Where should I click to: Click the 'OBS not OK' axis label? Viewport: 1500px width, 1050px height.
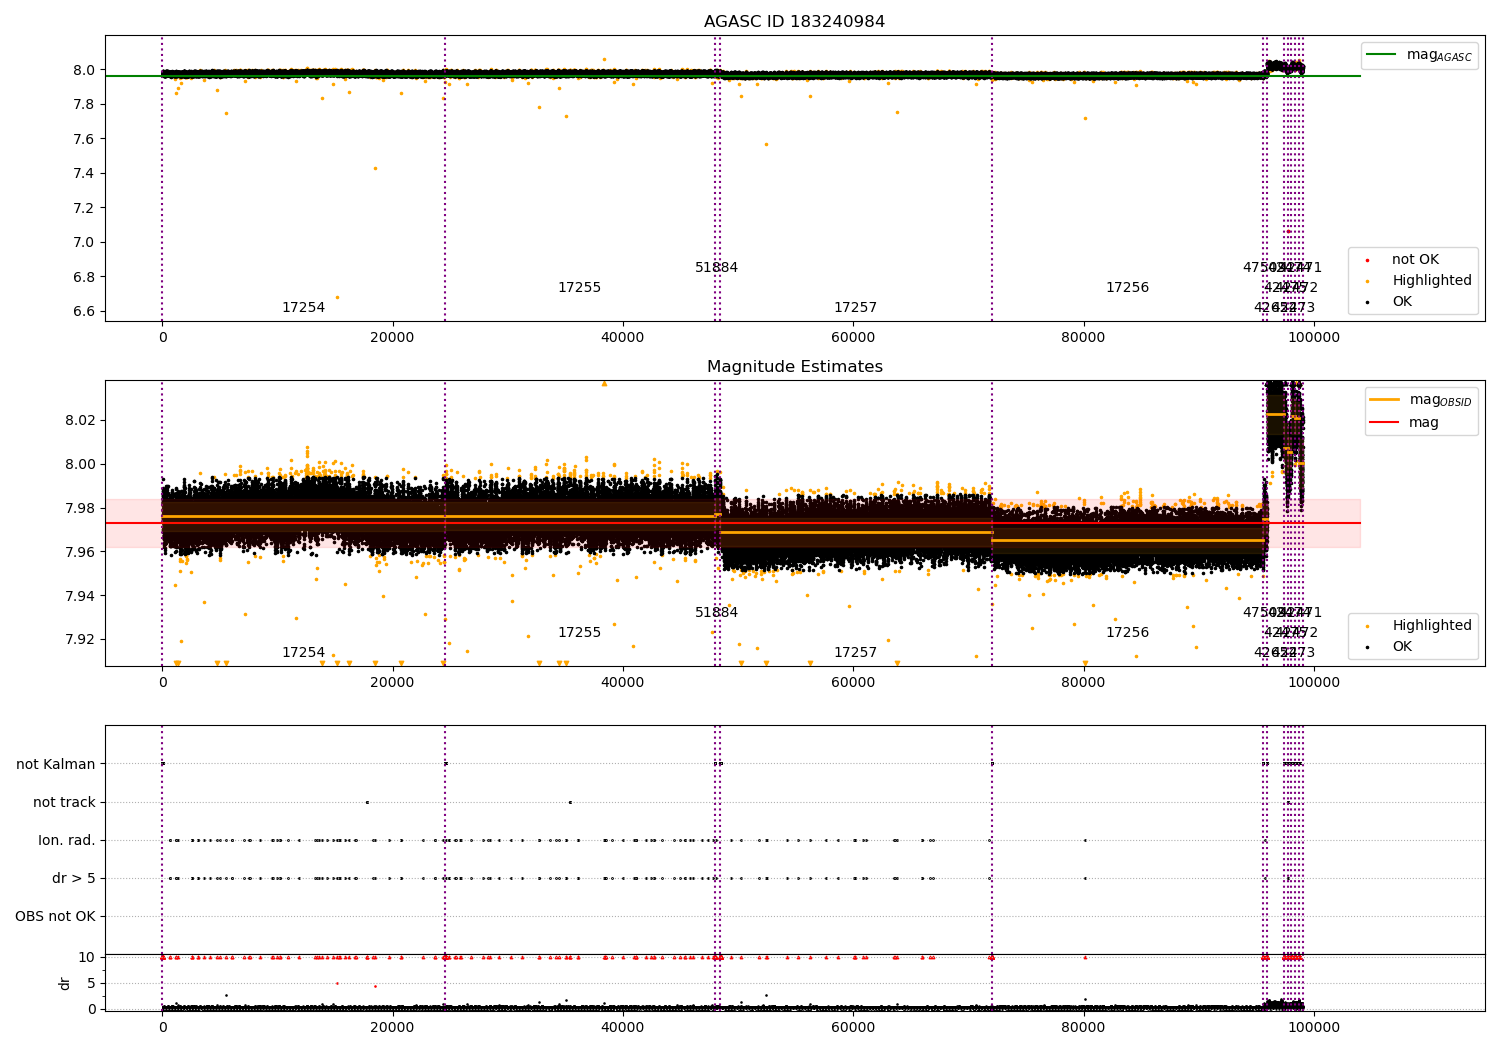coord(55,917)
